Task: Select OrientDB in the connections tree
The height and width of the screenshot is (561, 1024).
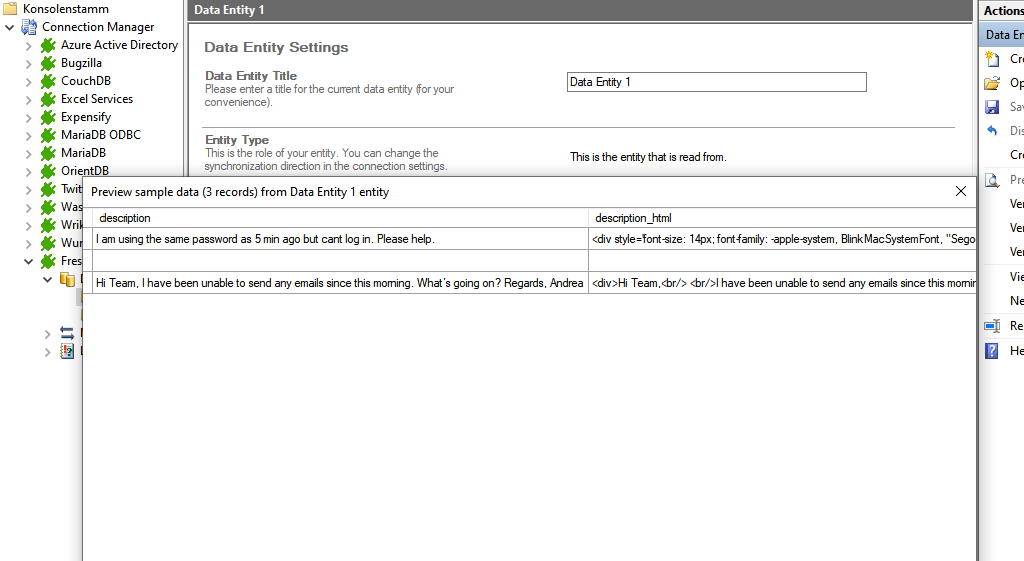Action: tap(84, 170)
